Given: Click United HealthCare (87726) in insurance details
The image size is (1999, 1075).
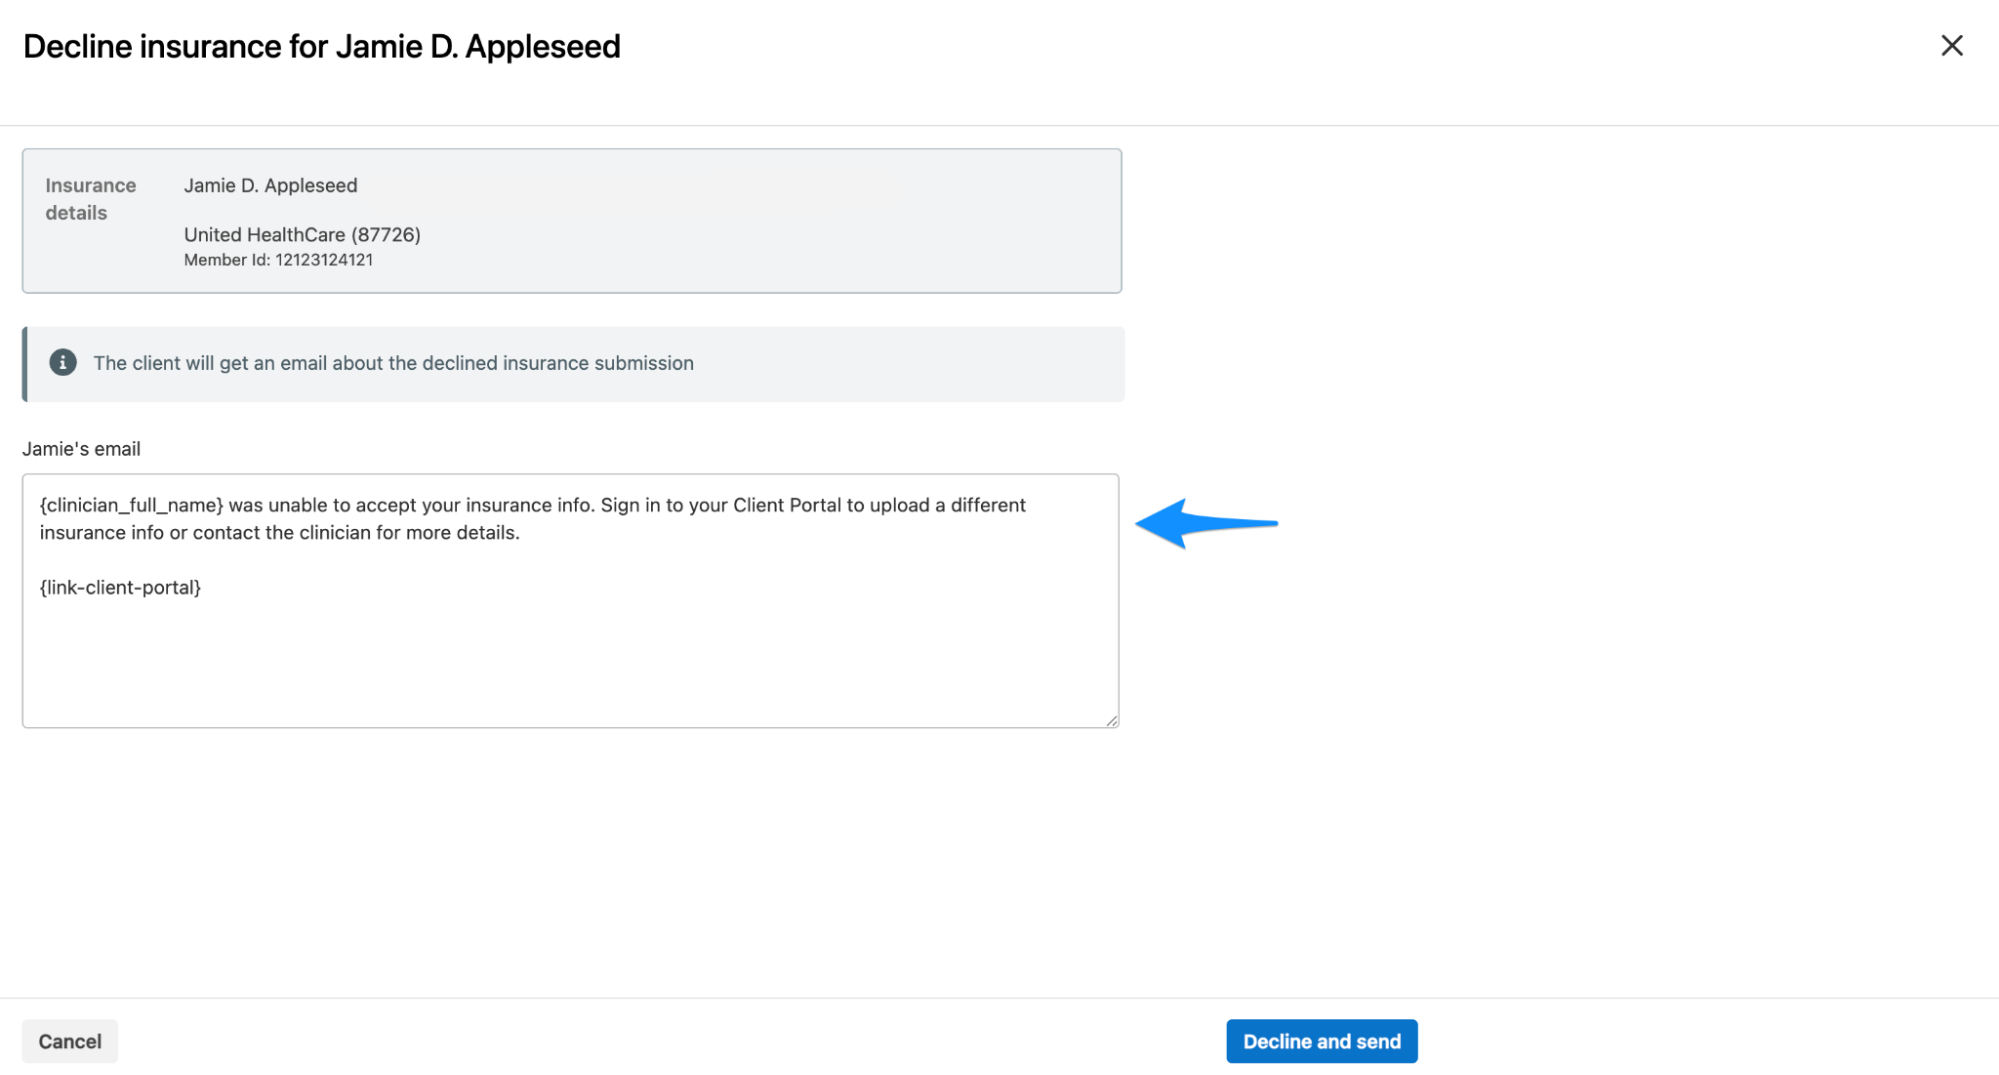Looking at the screenshot, I should 302,234.
